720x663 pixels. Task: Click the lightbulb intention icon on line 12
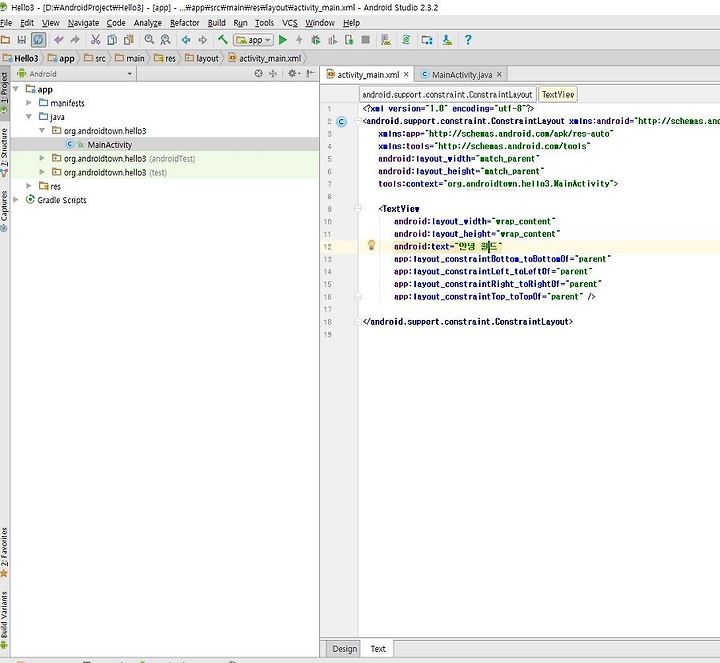[371, 246]
